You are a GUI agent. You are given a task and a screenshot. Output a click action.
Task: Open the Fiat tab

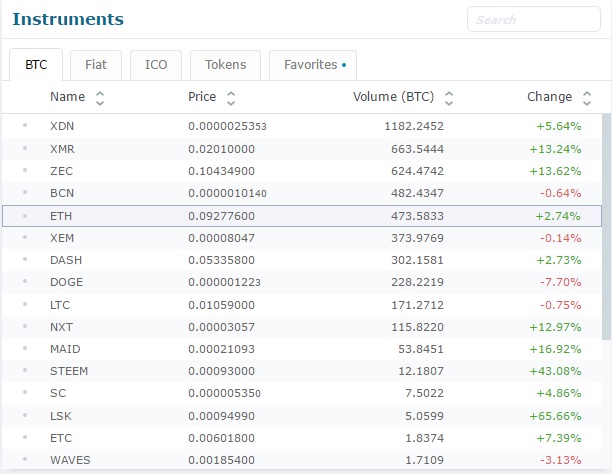(96, 65)
